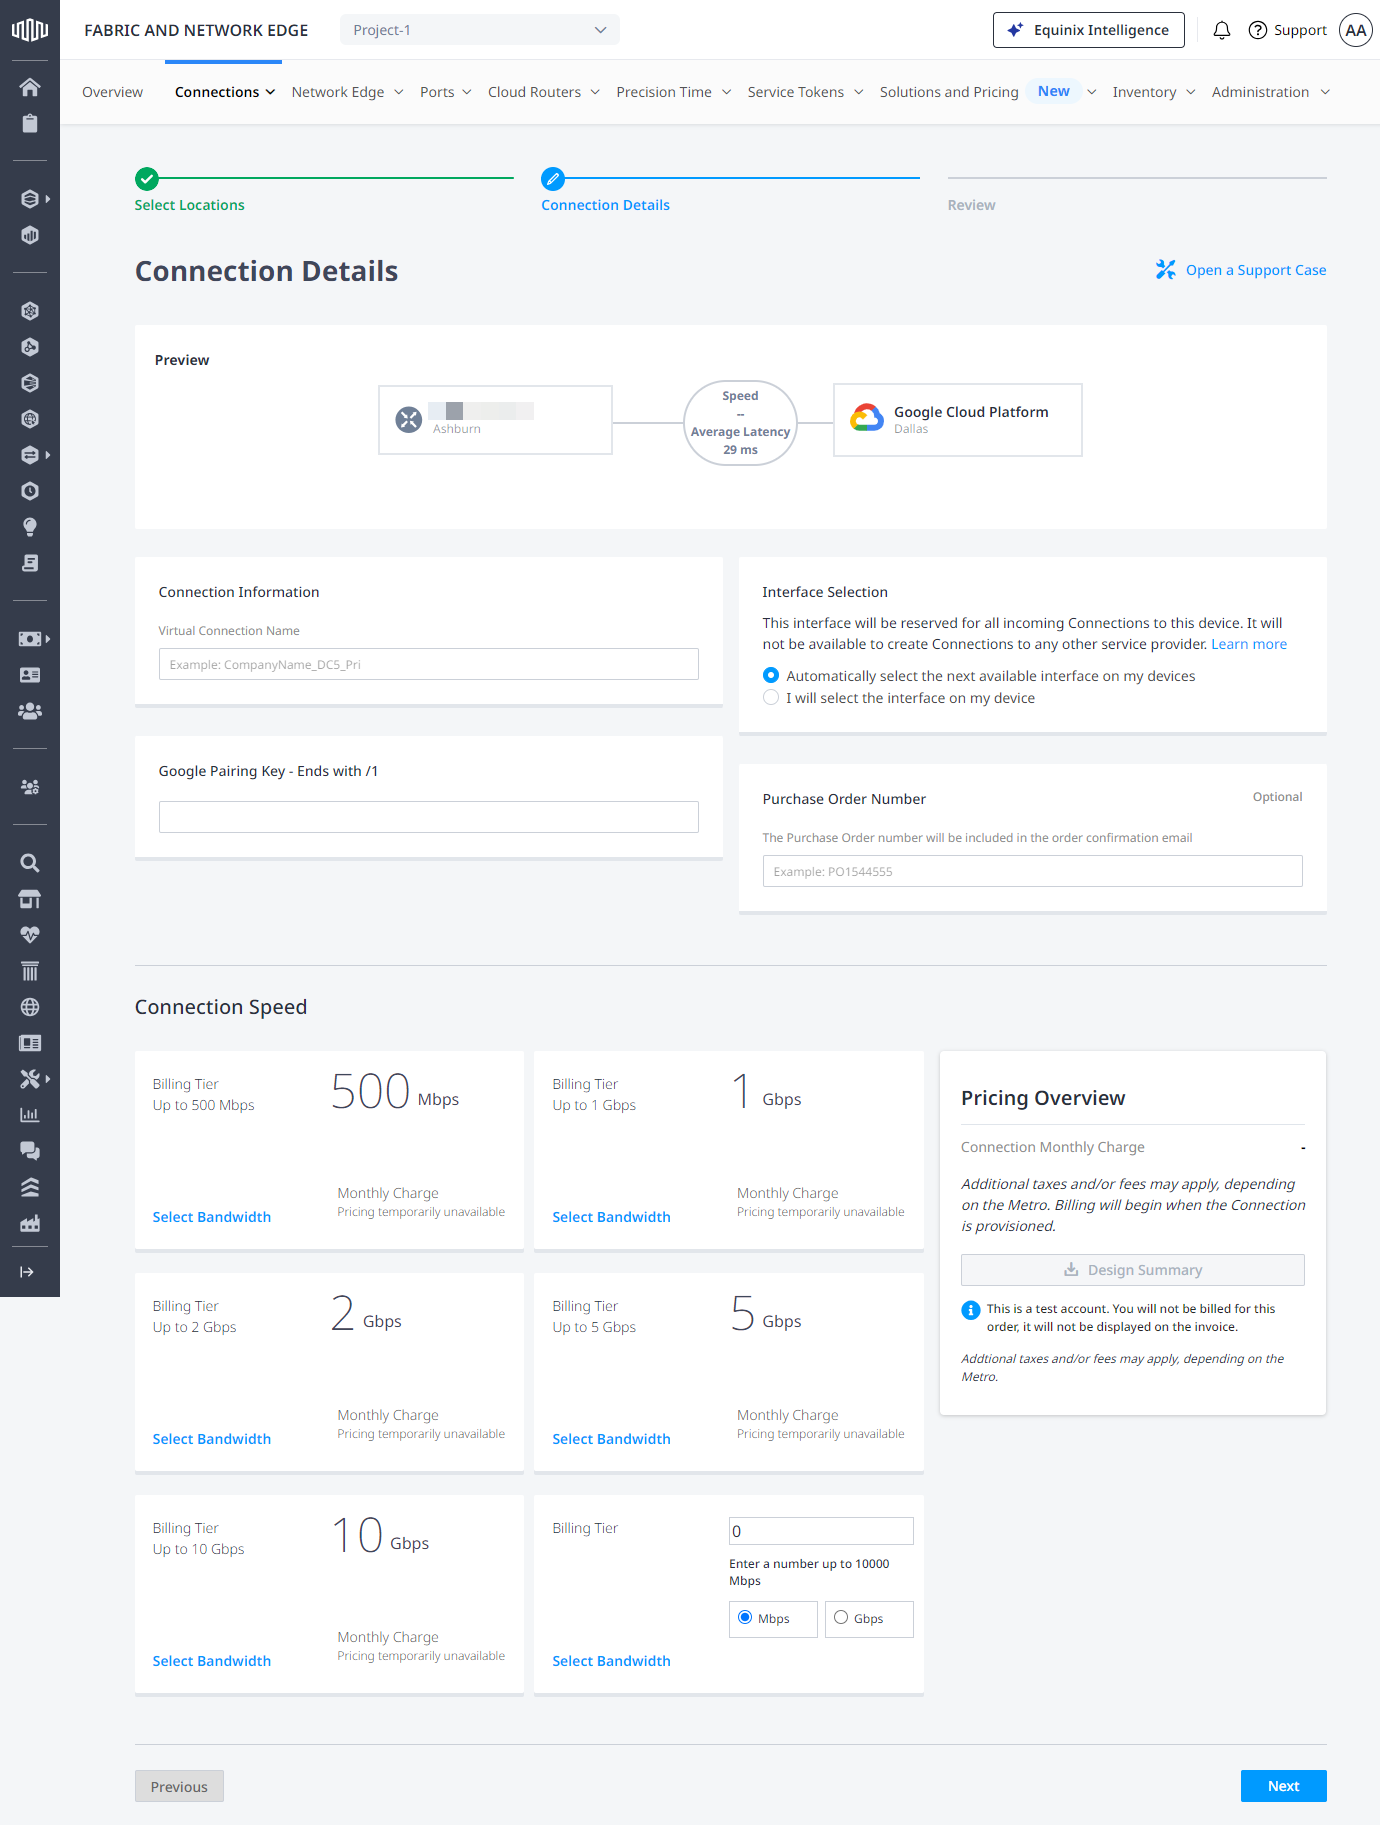Open the scroll document sidebar icon
This screenshot has width=1380, height=1825.
point(30,563)
